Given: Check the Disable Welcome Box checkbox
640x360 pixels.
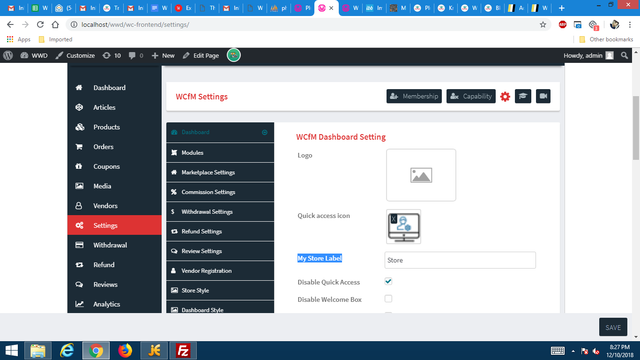Looking at the screenshot, I should pos(388,299).
